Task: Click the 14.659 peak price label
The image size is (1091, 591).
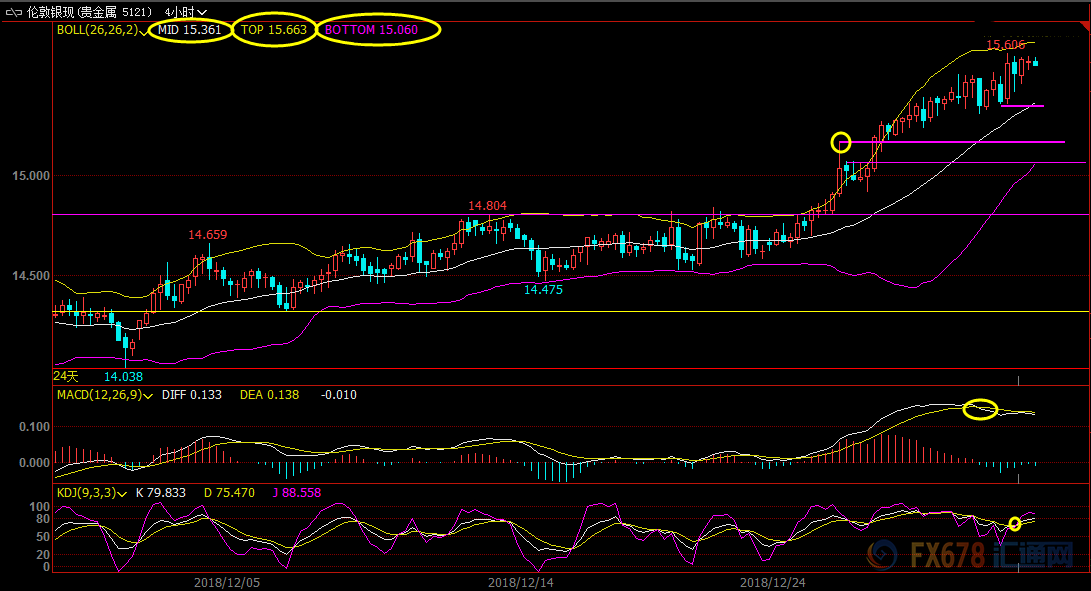Action: (208, 235)
